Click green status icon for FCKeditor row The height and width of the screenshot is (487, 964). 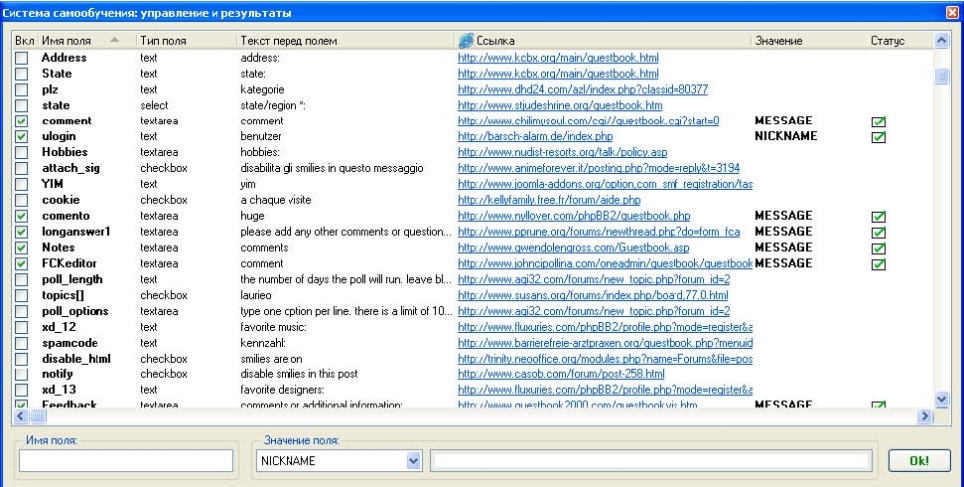coord(879,264)
